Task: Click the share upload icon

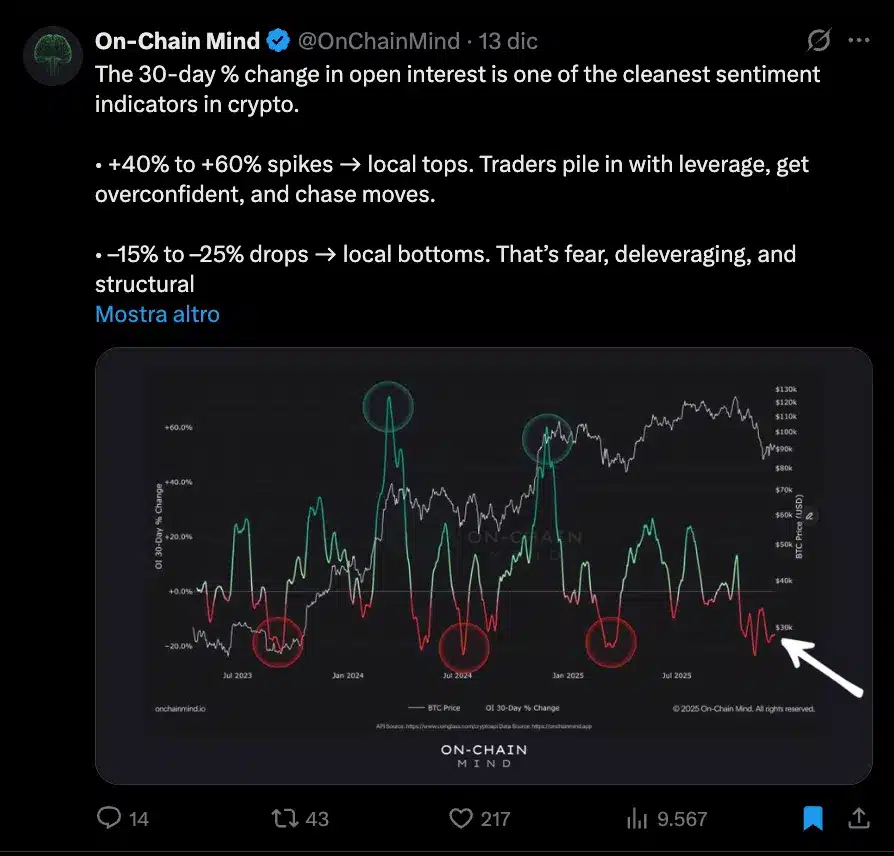Action: 859,818
